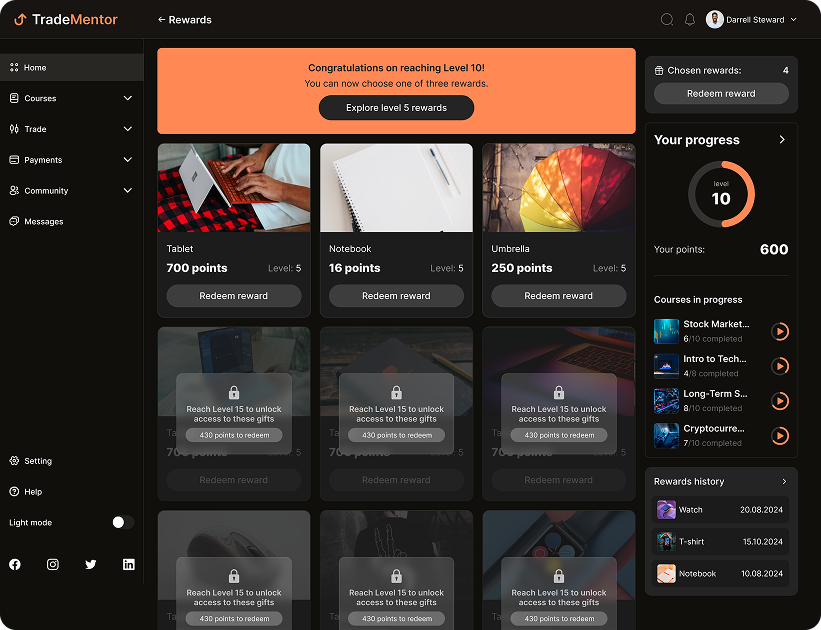The image size is (821, 630).
Task: Click the Home grid icon in sidebar
Action: coord(14,68)
